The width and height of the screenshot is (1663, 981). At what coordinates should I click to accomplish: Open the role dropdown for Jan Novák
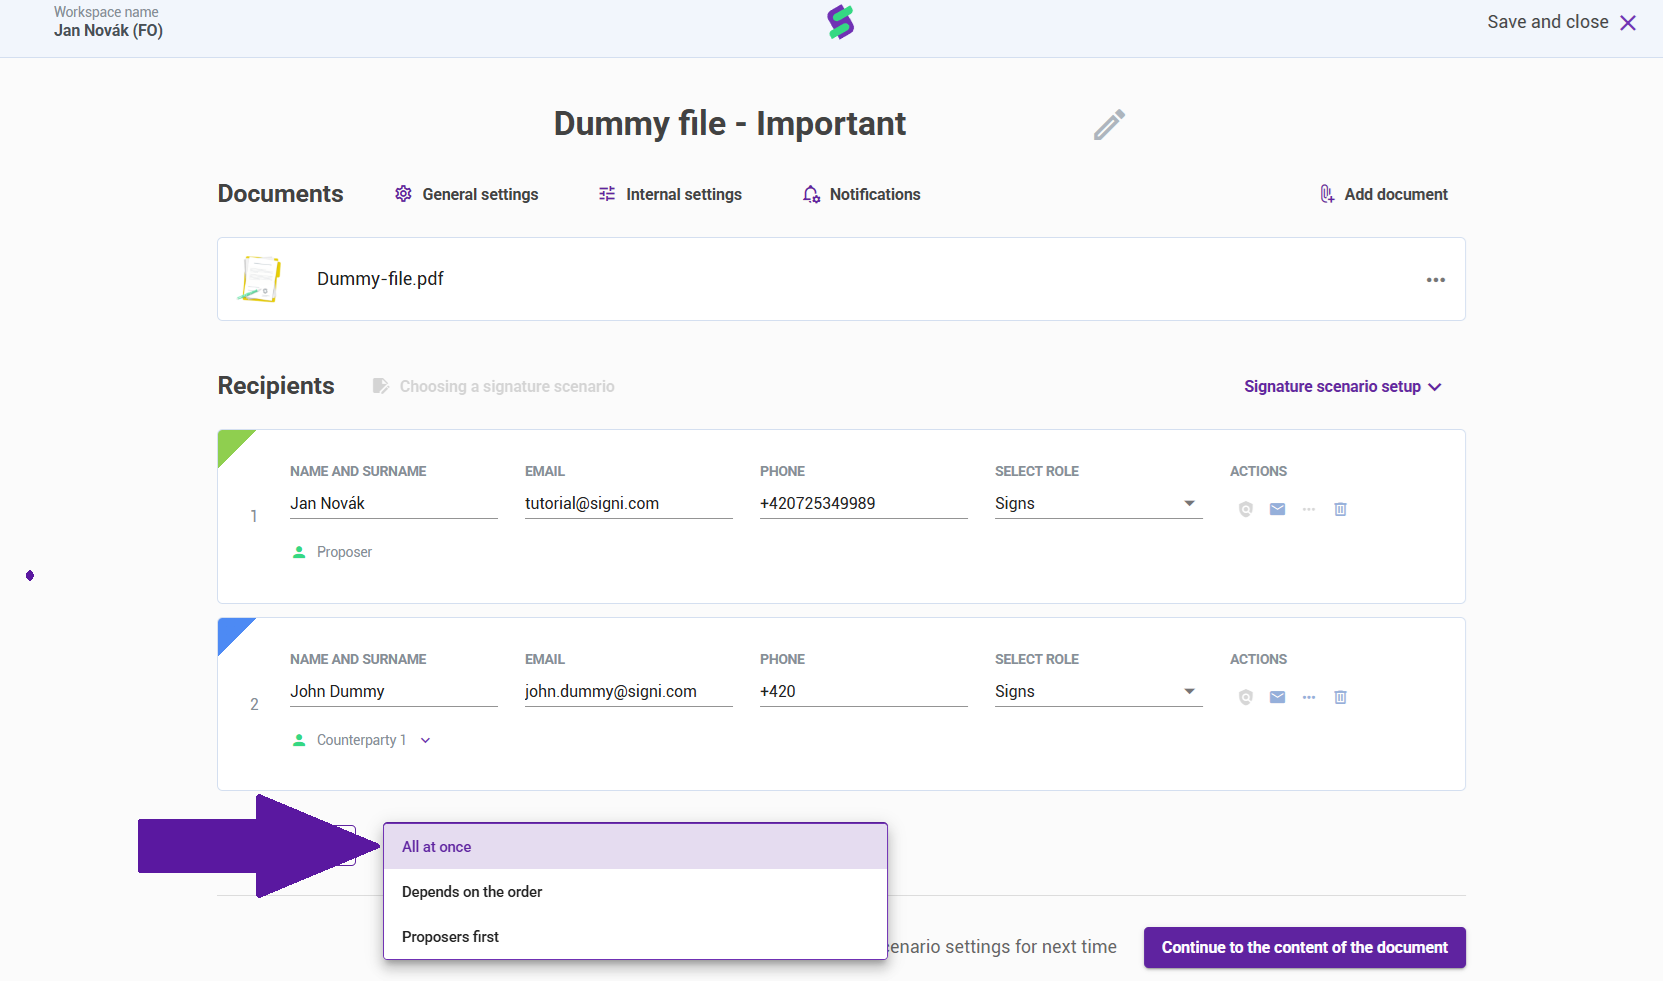[1098, 503]
